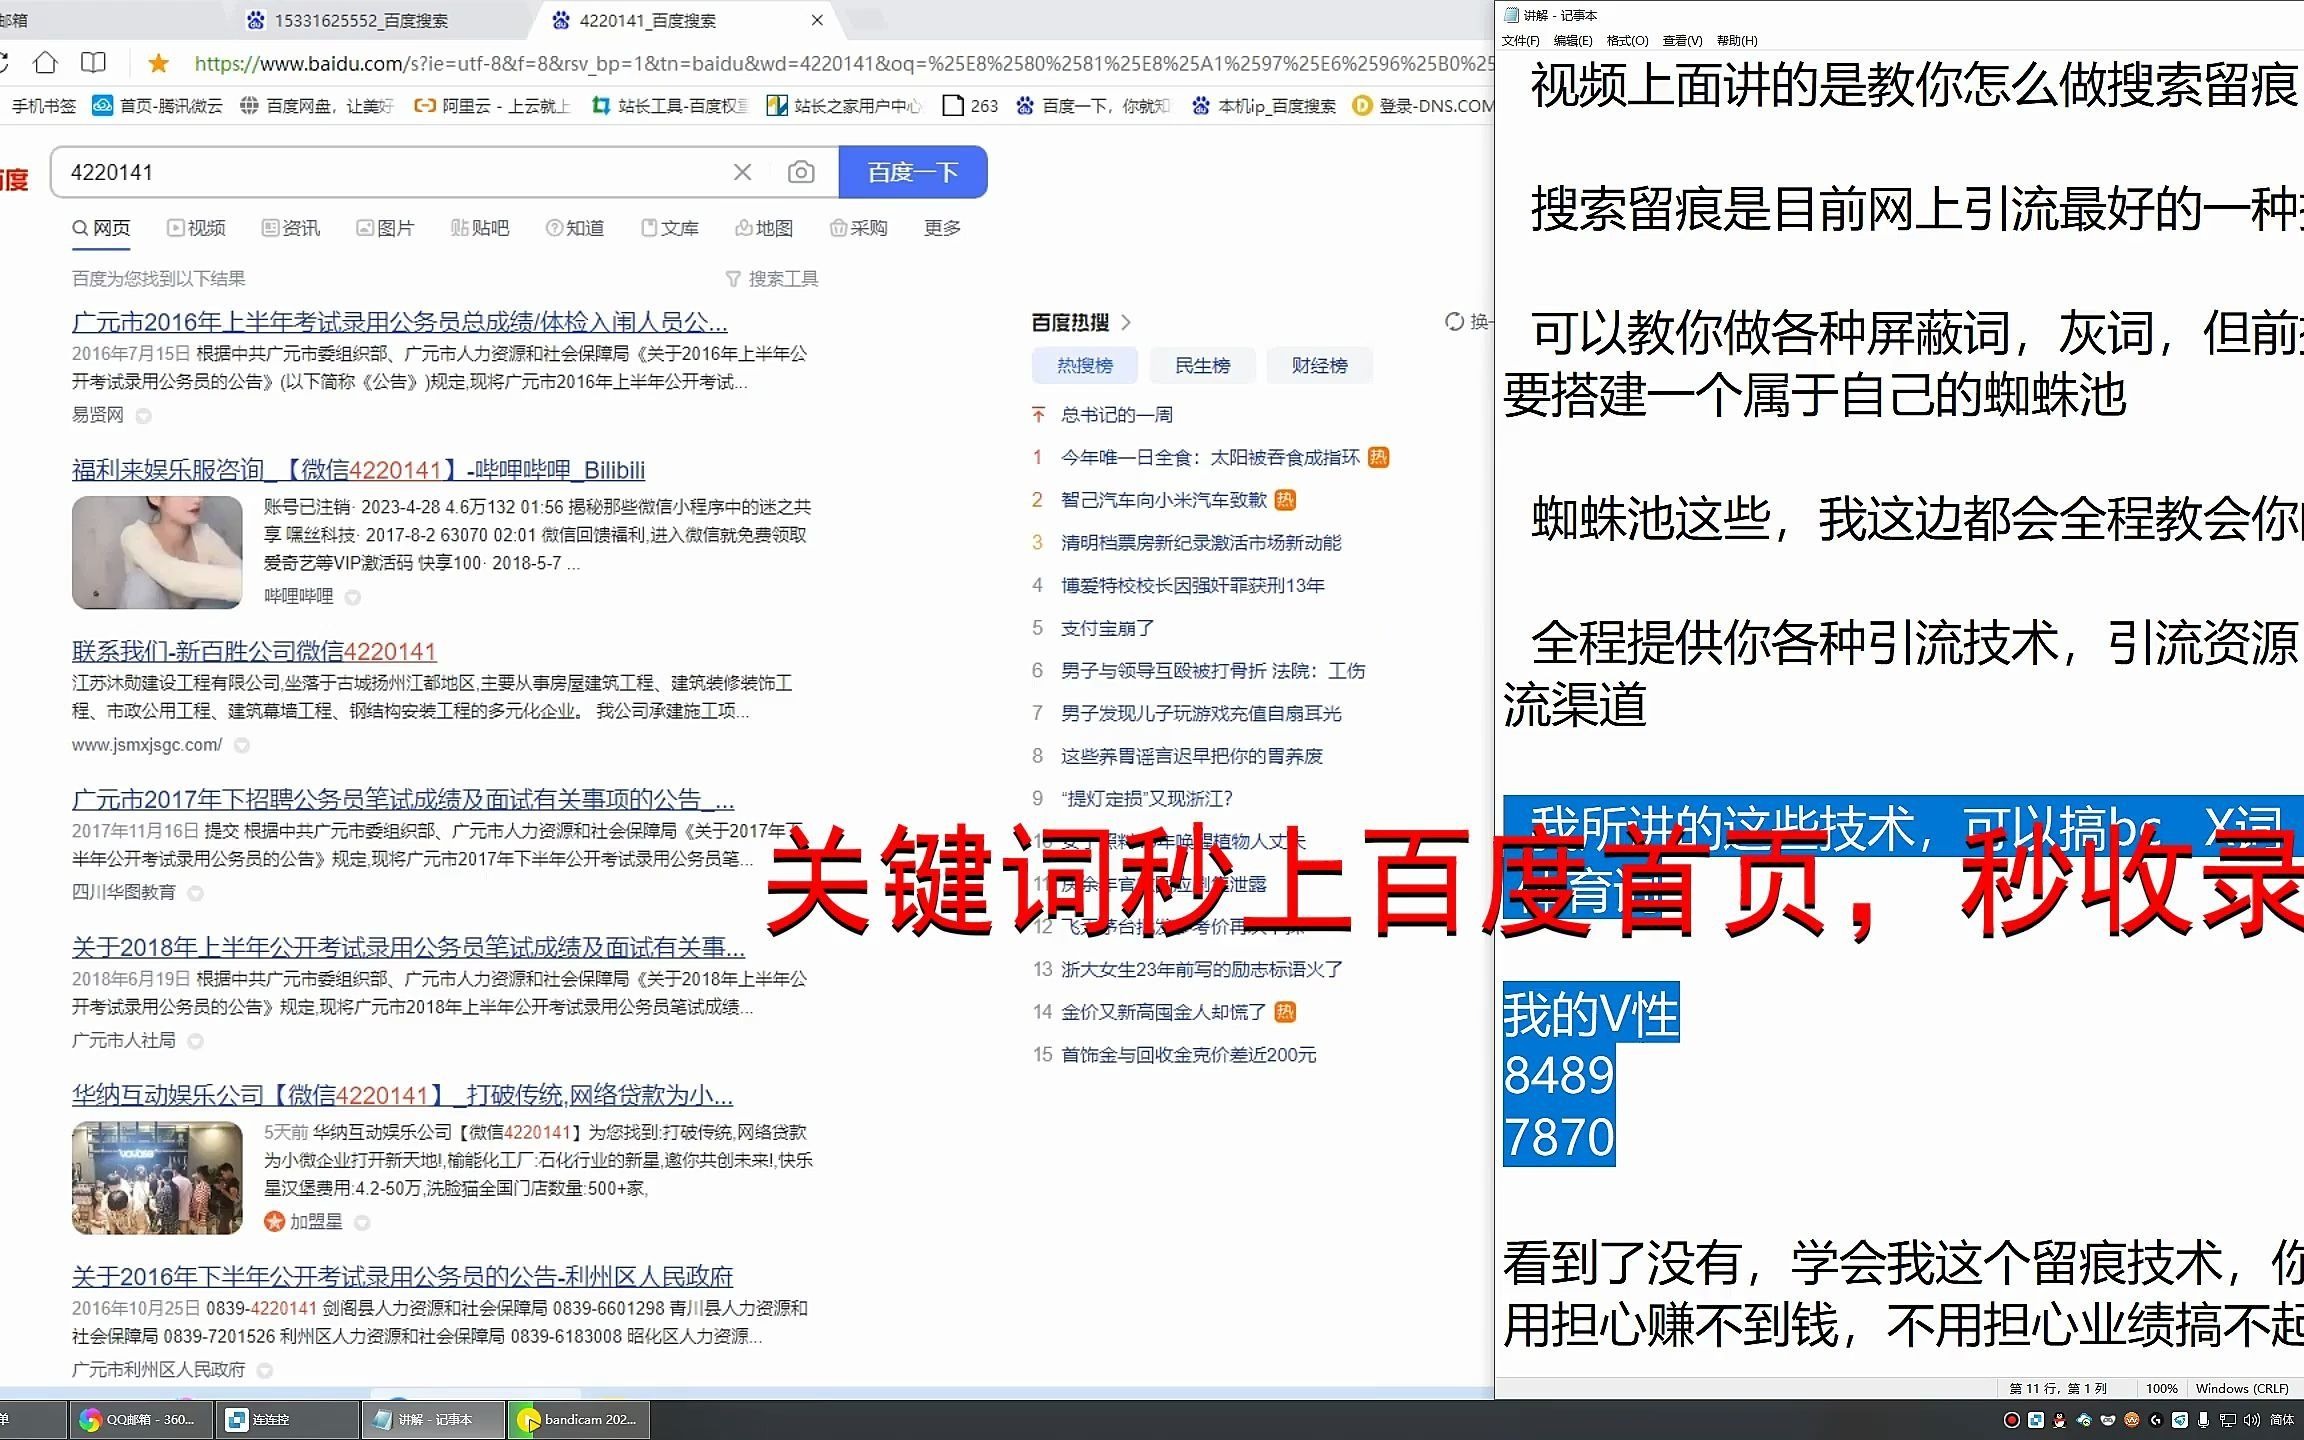This screenshot has width=2304, height=1440.
Task: Click the Bilibili result thumbnail image
Action: click(x=157, y=552)
